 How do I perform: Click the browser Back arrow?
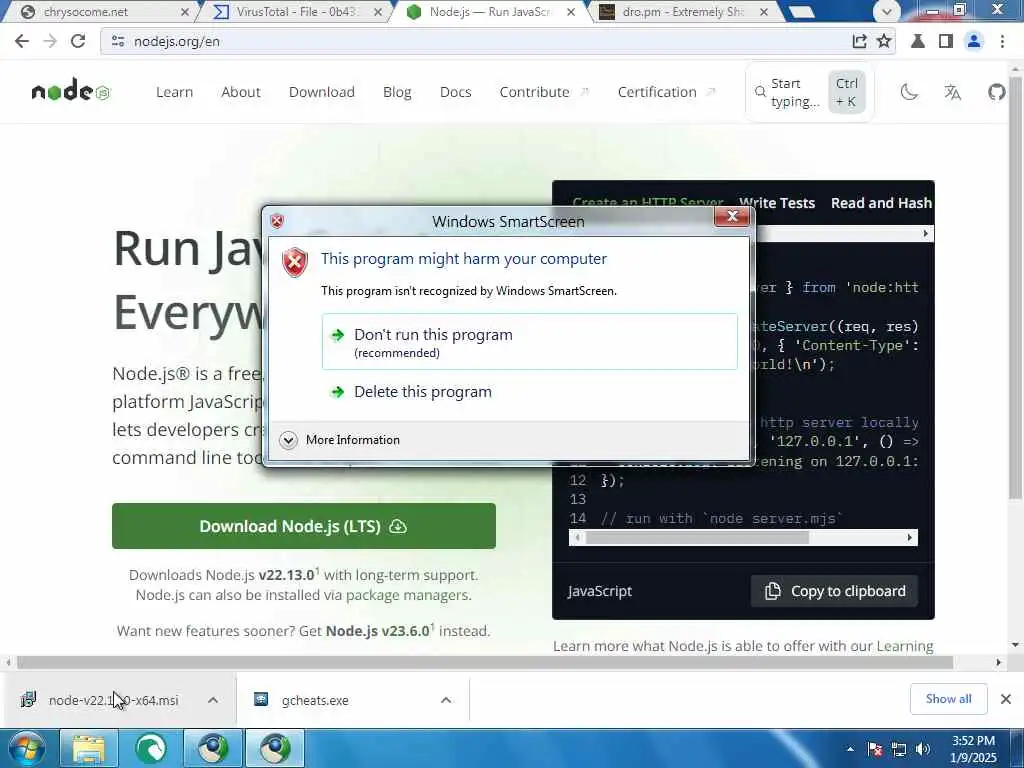[x=22, y=41]
